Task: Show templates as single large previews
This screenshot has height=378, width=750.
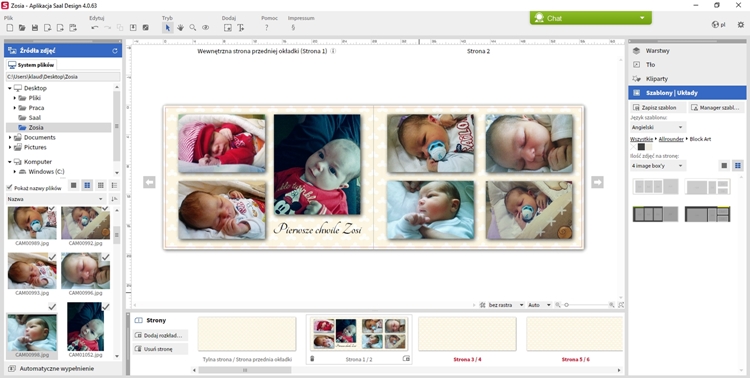Action: pyautogui.click(x=724, y=166)
